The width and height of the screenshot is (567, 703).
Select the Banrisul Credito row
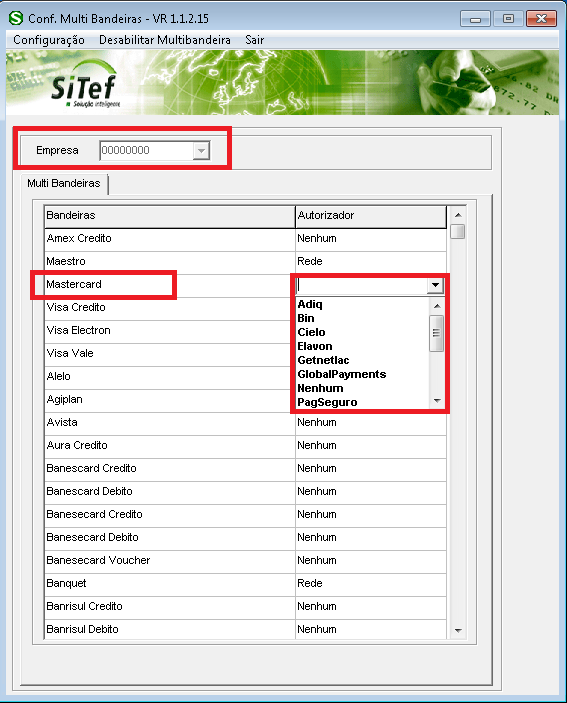pyautogui.click(x=169, y=607)
